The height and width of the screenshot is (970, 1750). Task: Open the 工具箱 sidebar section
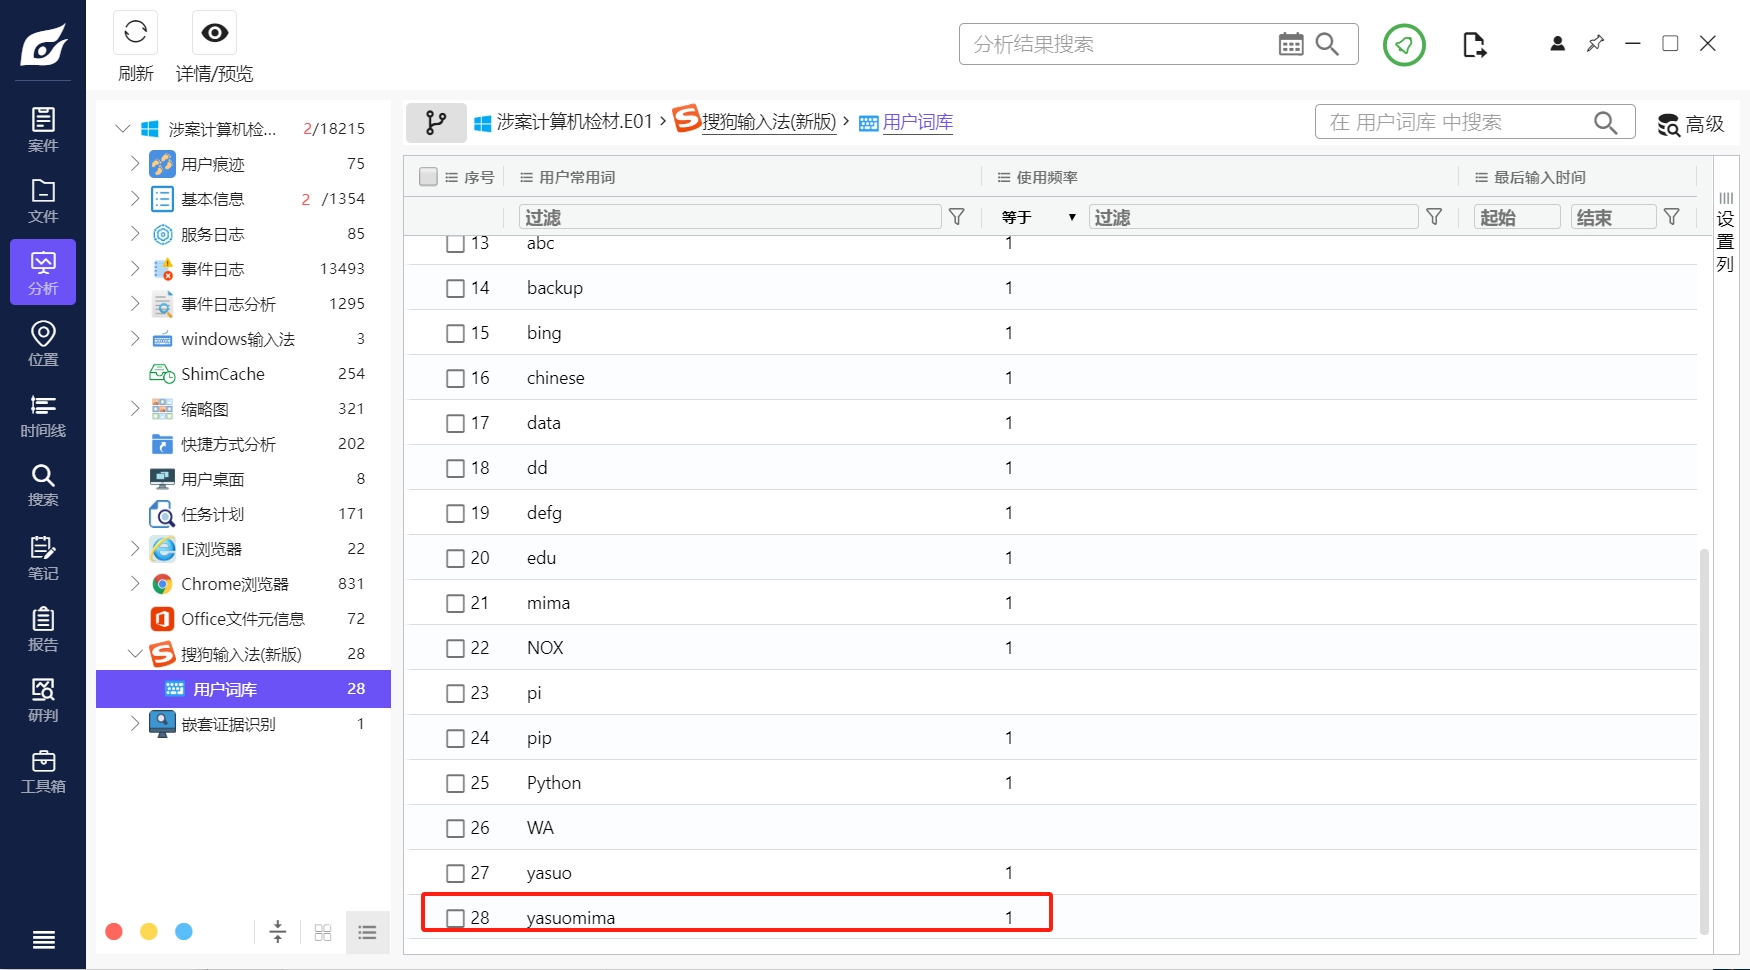tap(43, 771)
